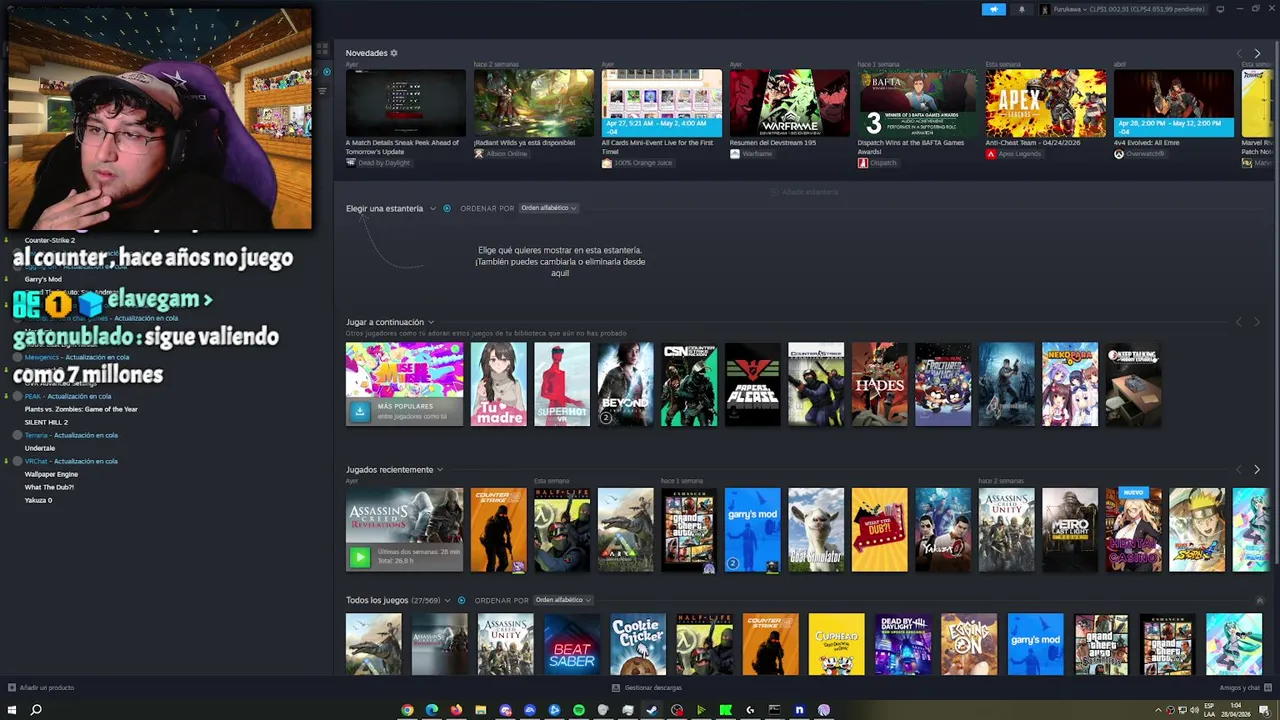Click the Dispatch source link
This screenshot has width=1280, height=720.
click(878, 163)
